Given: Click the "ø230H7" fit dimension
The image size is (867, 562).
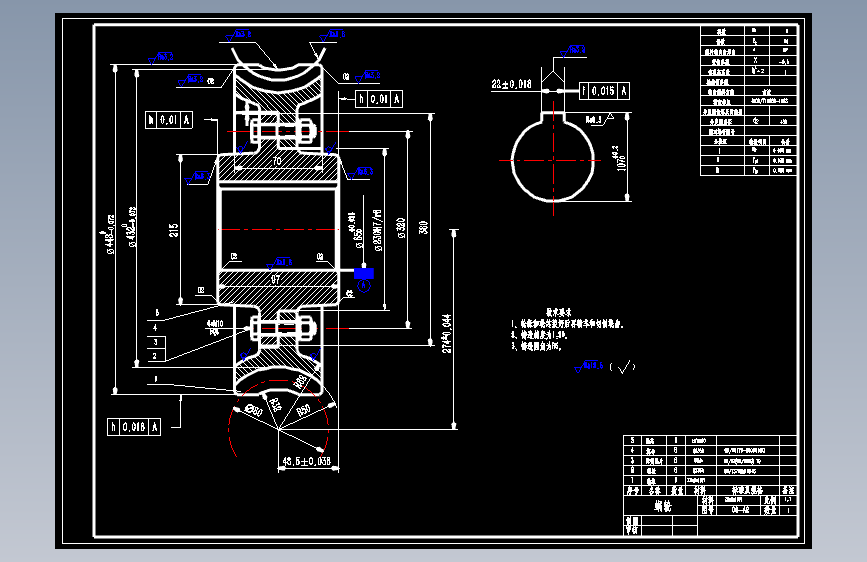Looking at the screenshot, I should point(378,231).
